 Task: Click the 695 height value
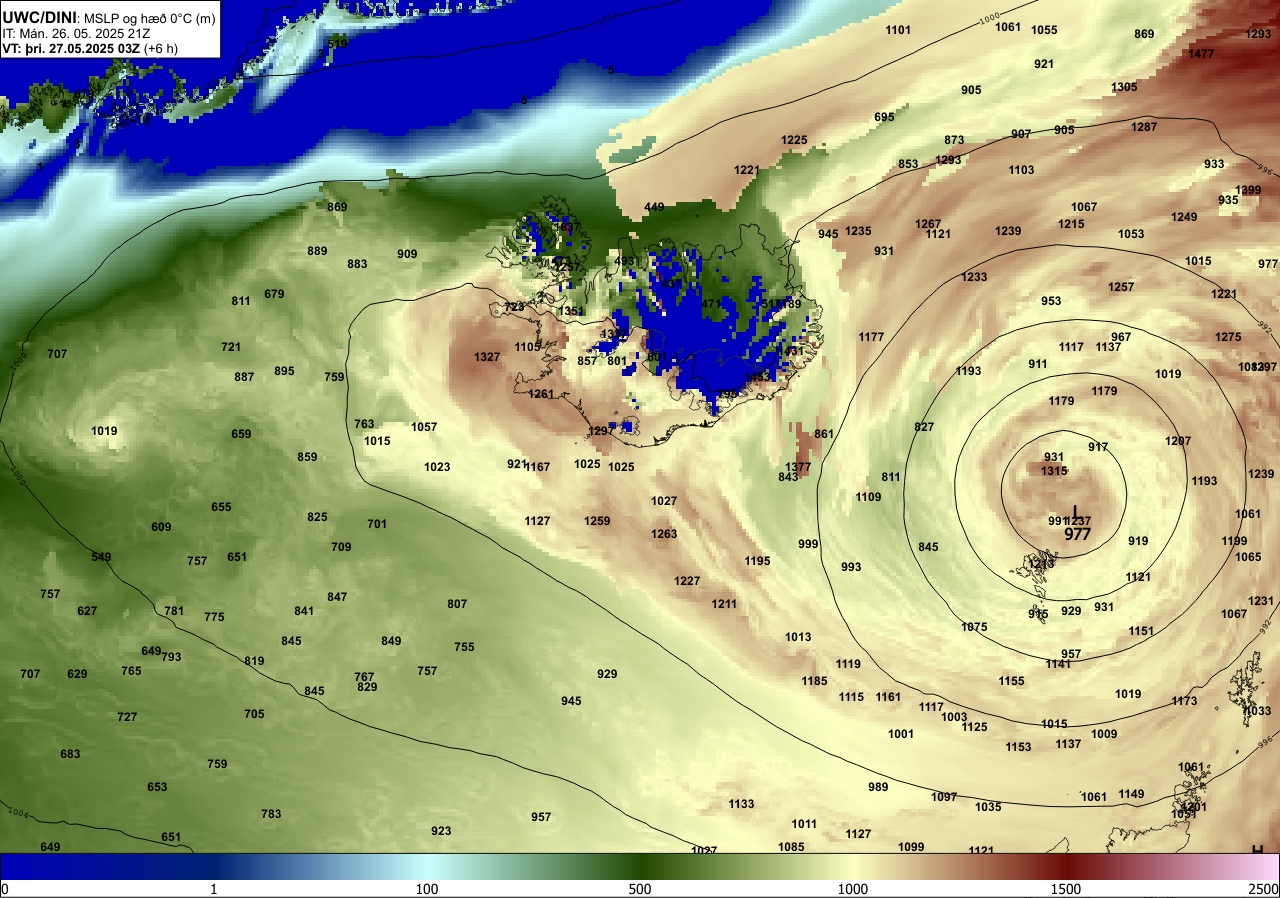(884, 117)
